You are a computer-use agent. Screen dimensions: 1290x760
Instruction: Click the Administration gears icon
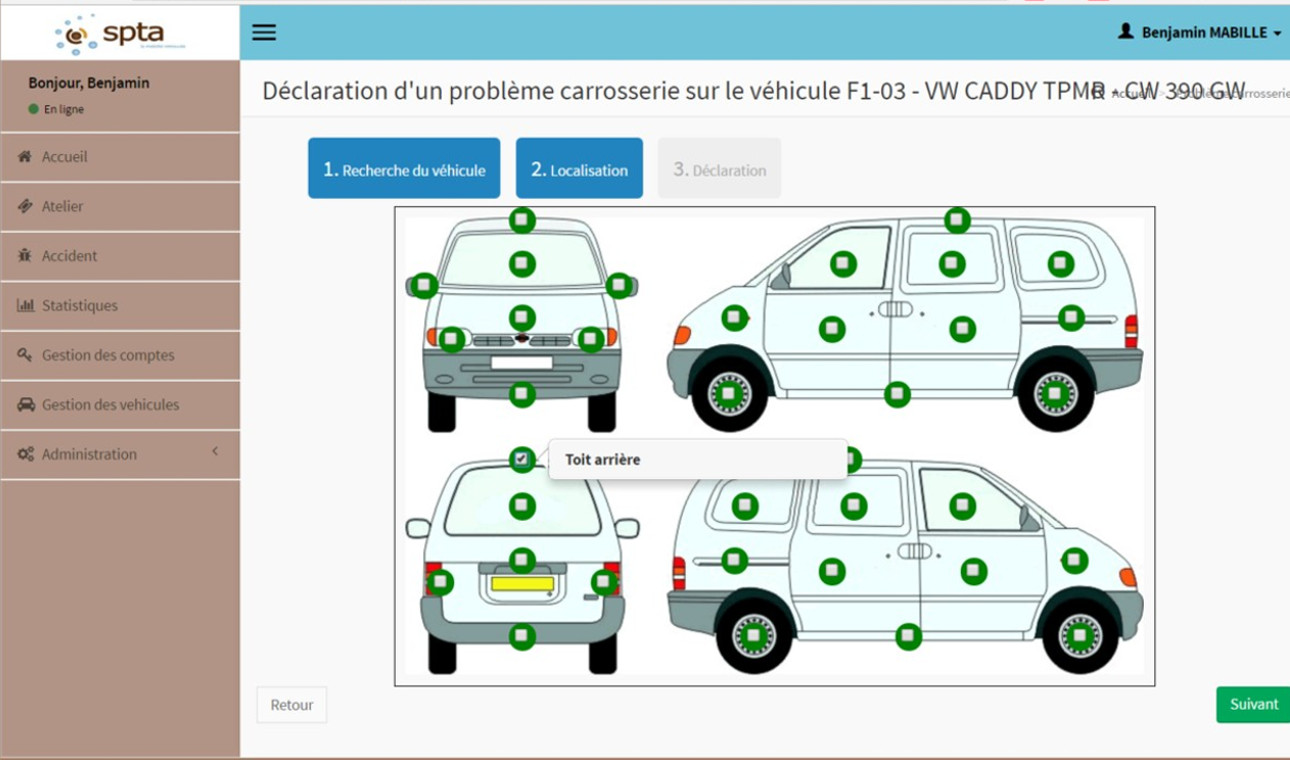coord(26,454)
